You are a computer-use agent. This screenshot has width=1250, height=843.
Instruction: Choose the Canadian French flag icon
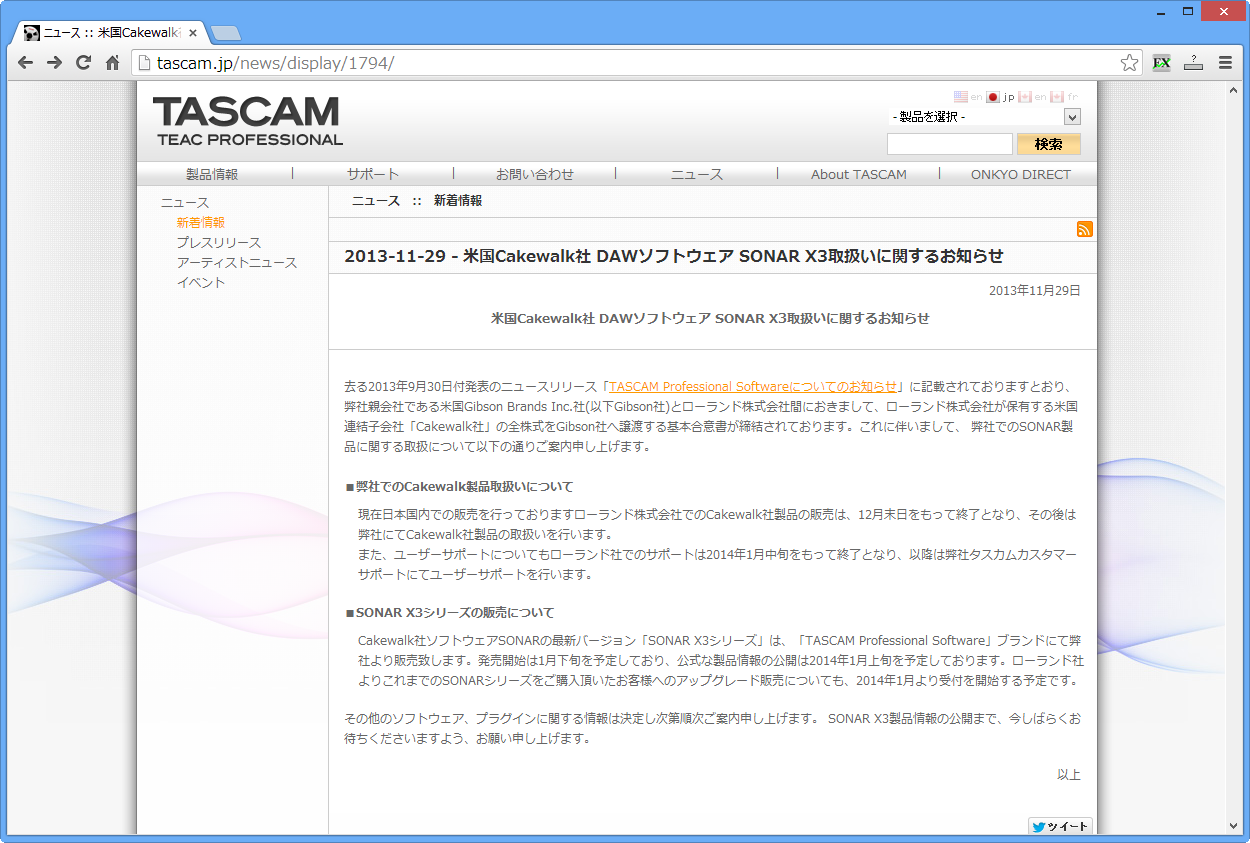(1056, 97)
